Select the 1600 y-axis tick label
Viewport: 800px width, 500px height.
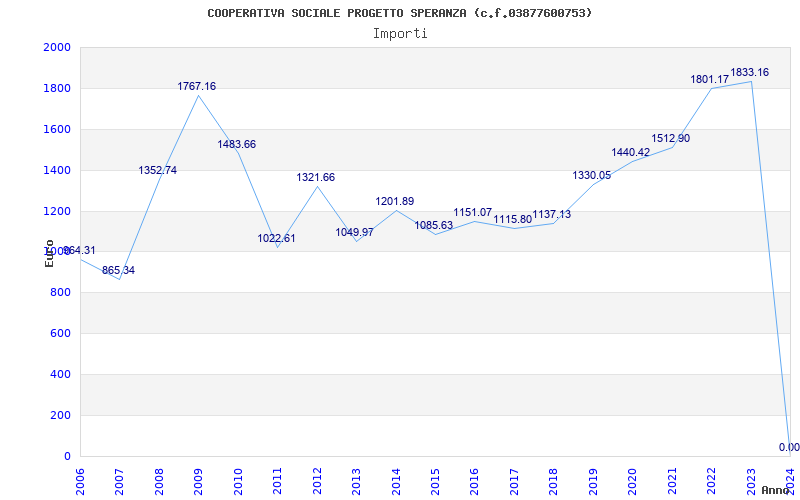pos(57,130)
